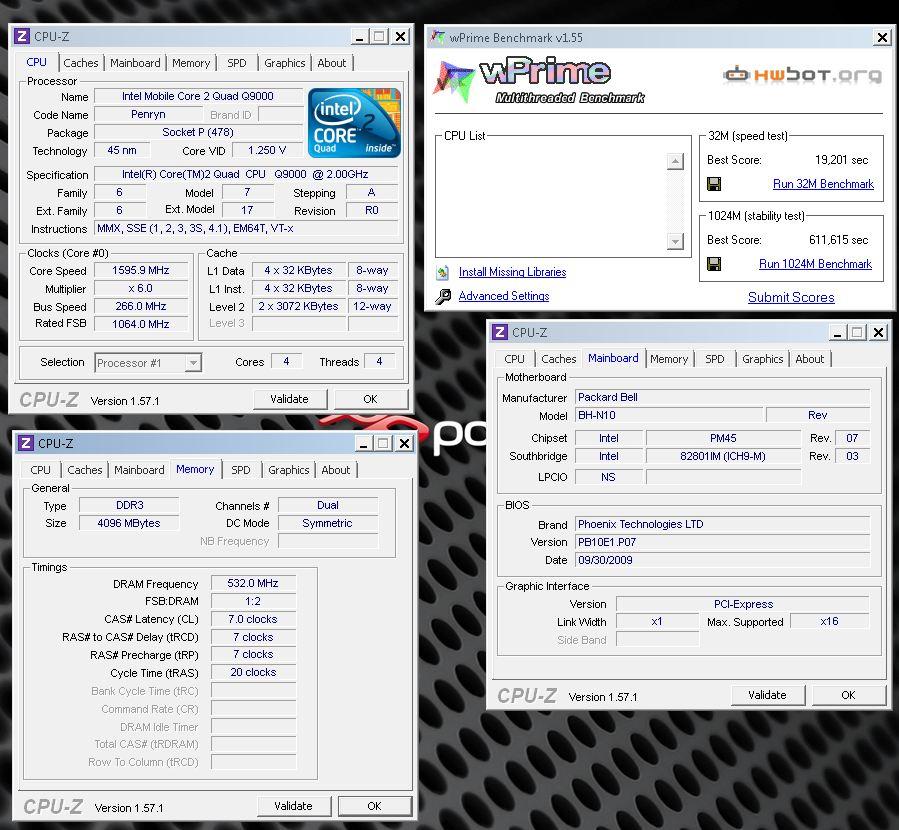This screenshot has width=899, height=830.
Task: Select the SPD tab in the top-left CPU-Z window
Action: [x=237, y=63]
